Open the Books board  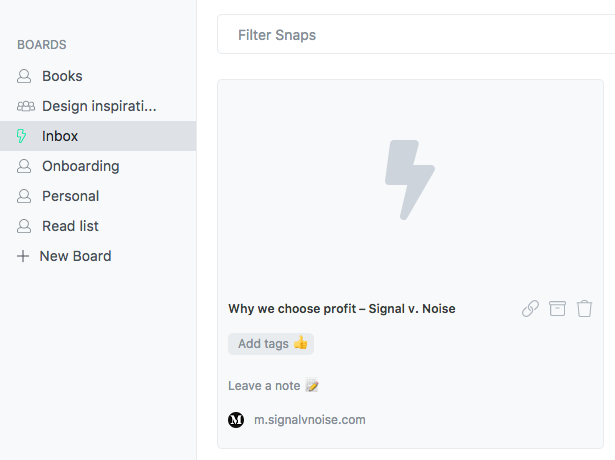coord(98,76)
